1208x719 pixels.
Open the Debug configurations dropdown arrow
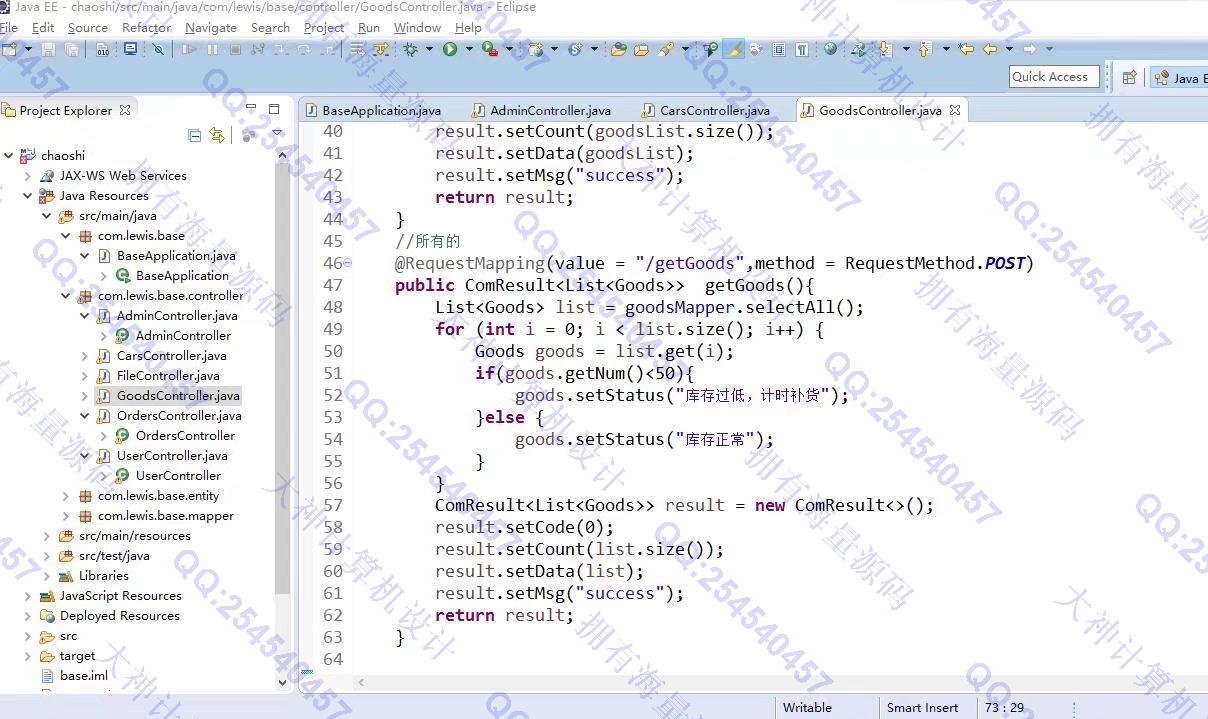point(429,49)
